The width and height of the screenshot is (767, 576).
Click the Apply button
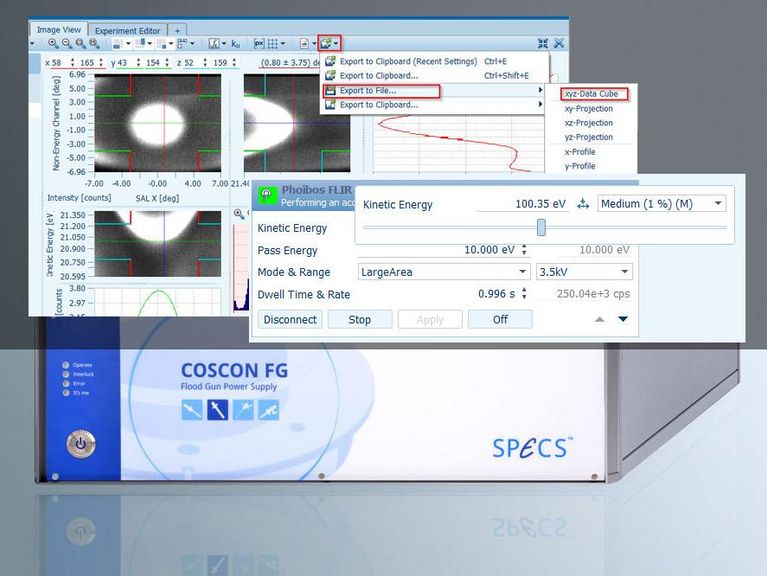[430, 320]
